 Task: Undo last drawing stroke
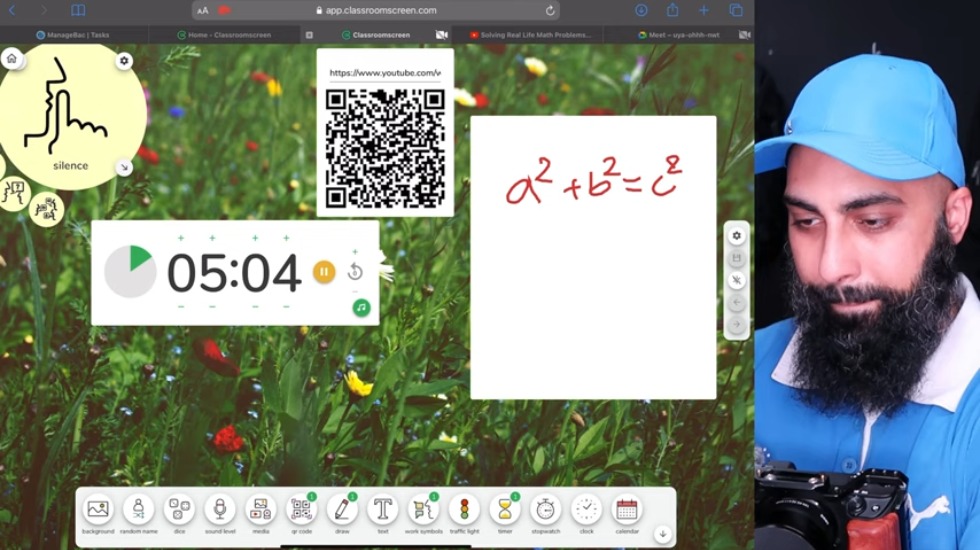point(736,302)
